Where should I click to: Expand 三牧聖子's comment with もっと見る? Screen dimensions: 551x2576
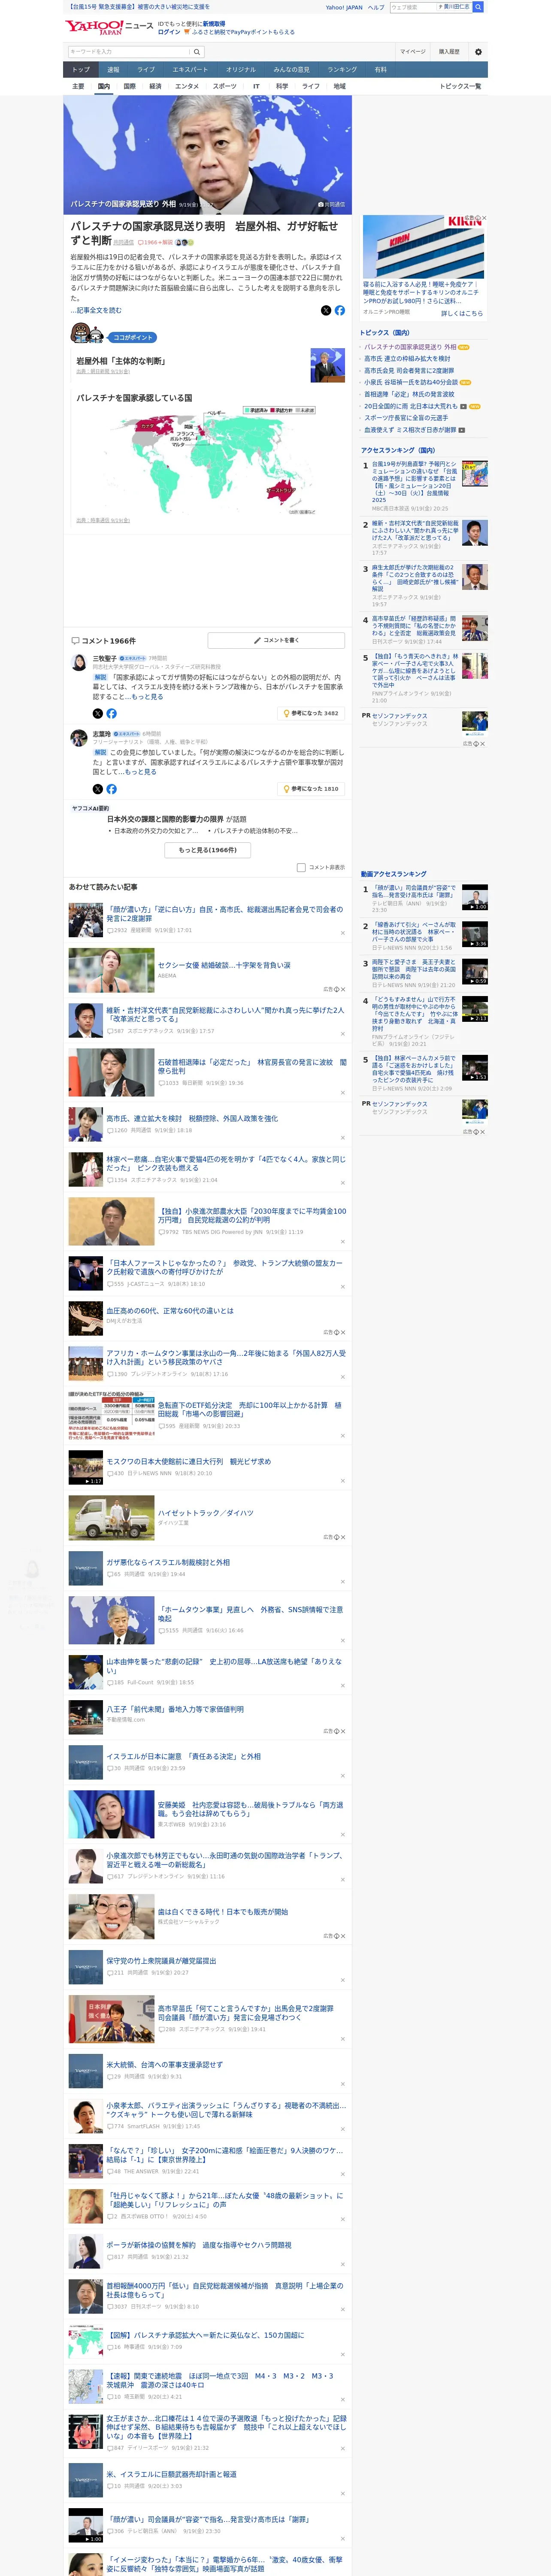tap(148, 696)
